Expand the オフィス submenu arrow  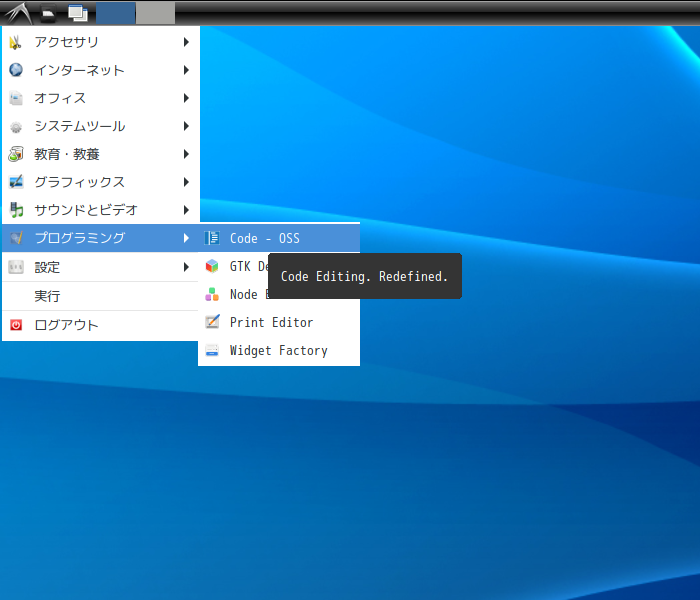(186, 98)
